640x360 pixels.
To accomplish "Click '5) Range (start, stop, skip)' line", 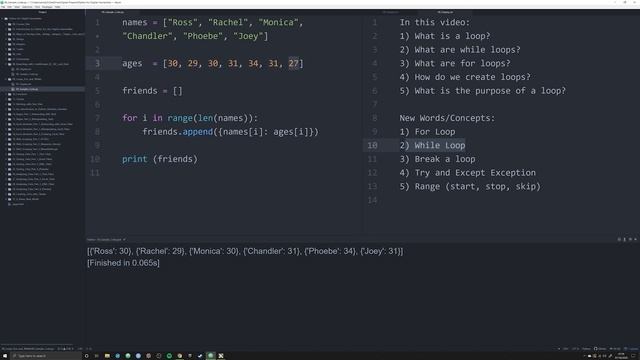I will [470, 186].
